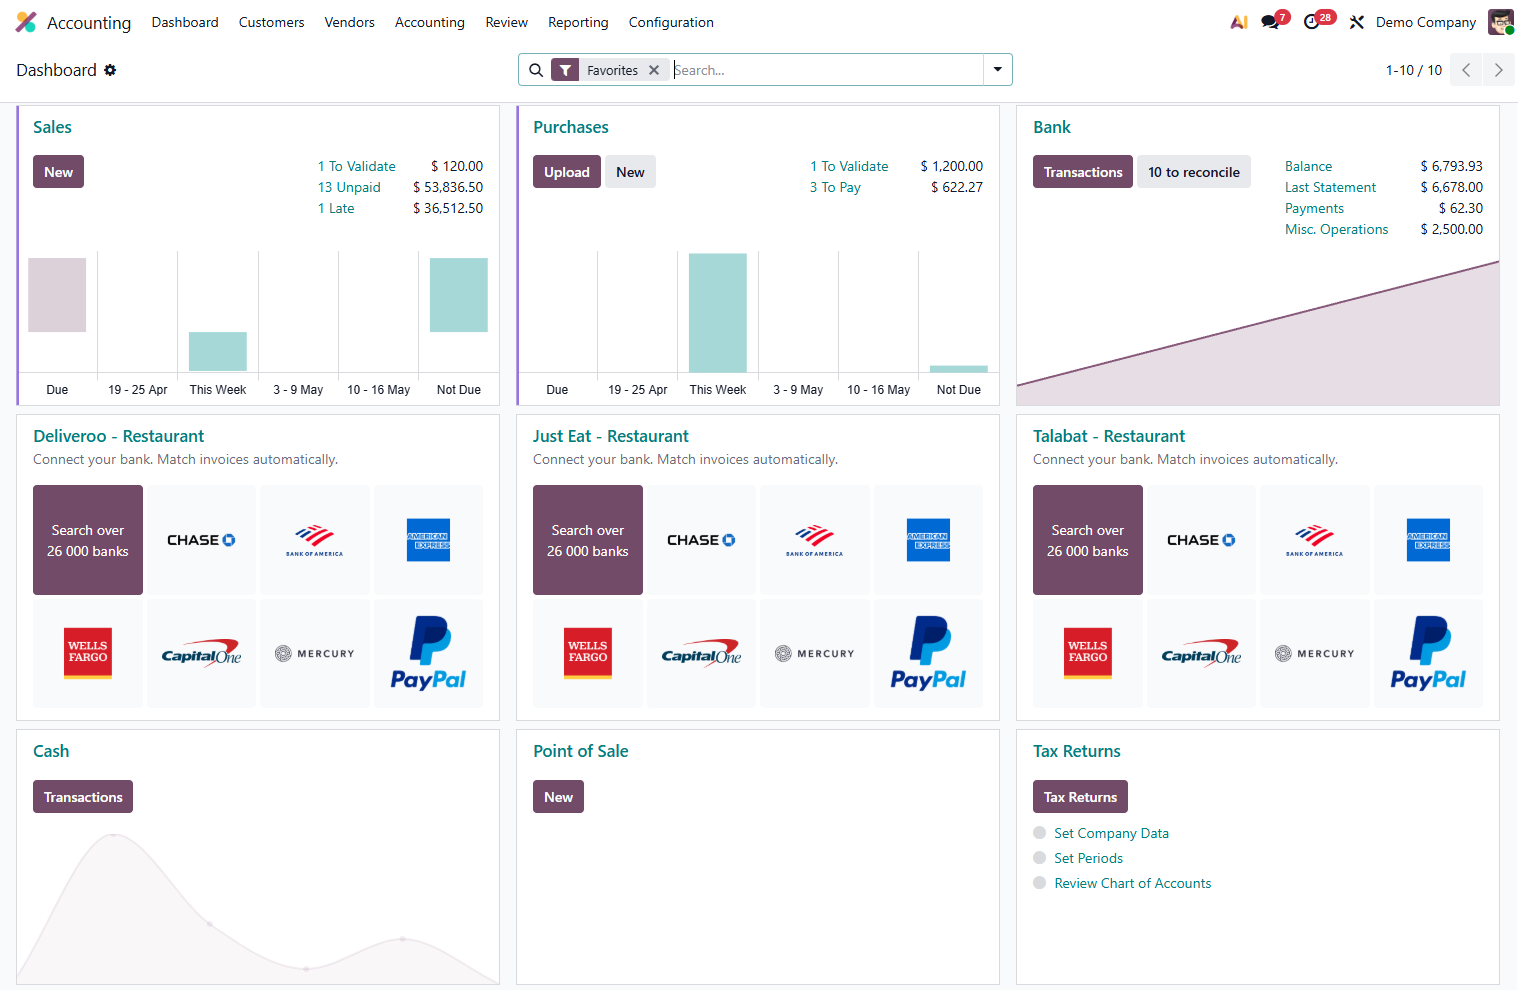1518x990 pixels.
Task: Select Chase bank logo in Deliveroo card
Action: tap(201, 540)
